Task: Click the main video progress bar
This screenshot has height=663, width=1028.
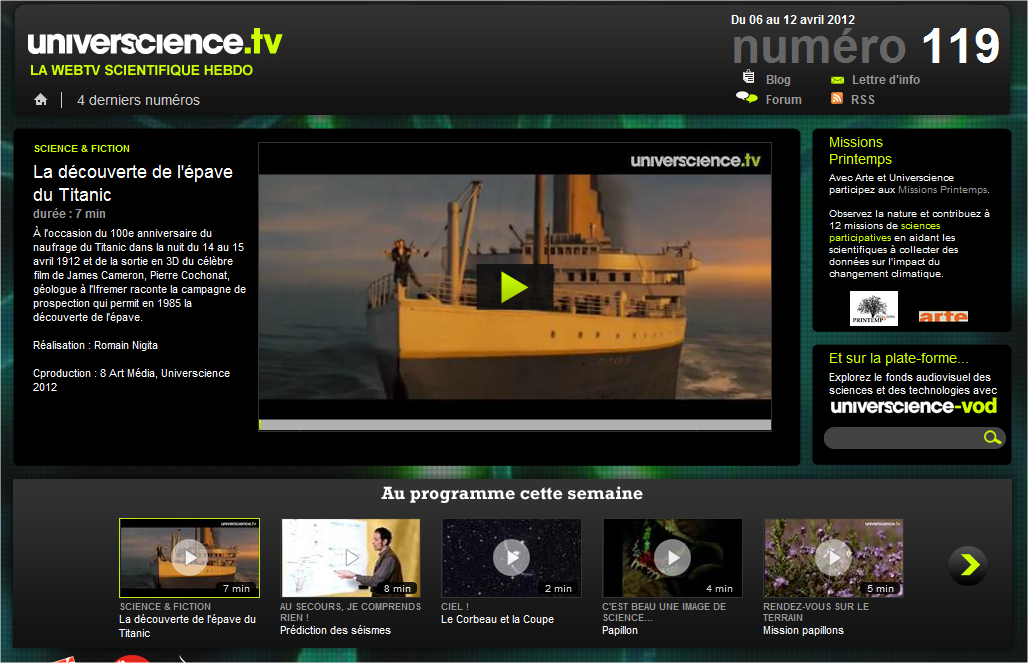Action: [515, 425]
